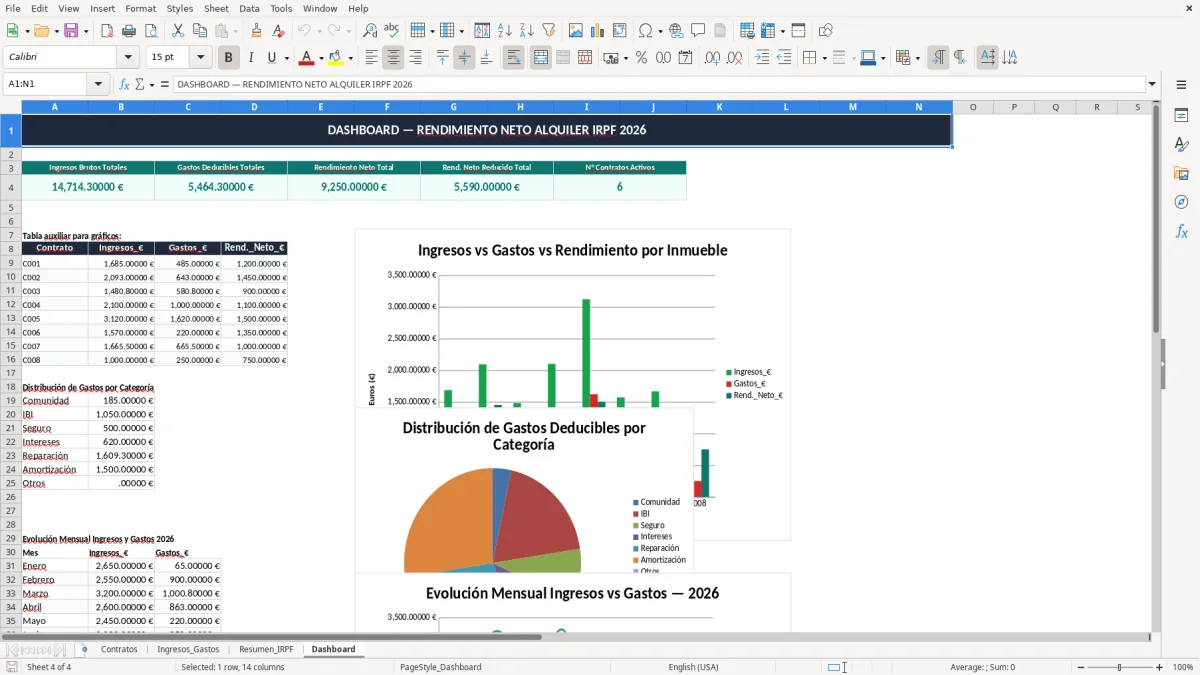This screenshot has height=675, width=1200.
Task: Sort descending
Action: [x=526, y=31]
